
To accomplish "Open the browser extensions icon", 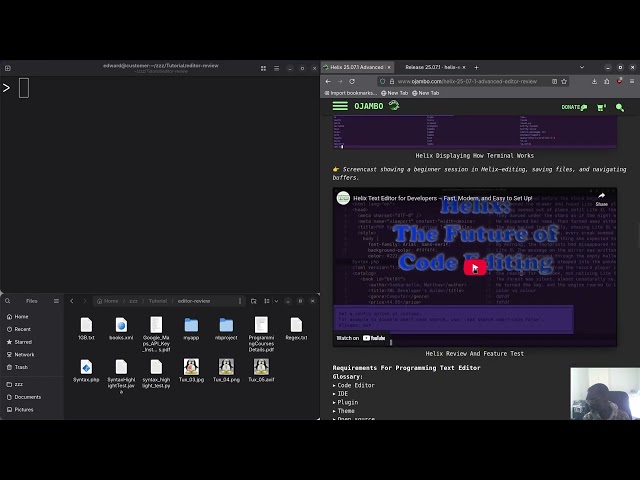I will (607, 81).
